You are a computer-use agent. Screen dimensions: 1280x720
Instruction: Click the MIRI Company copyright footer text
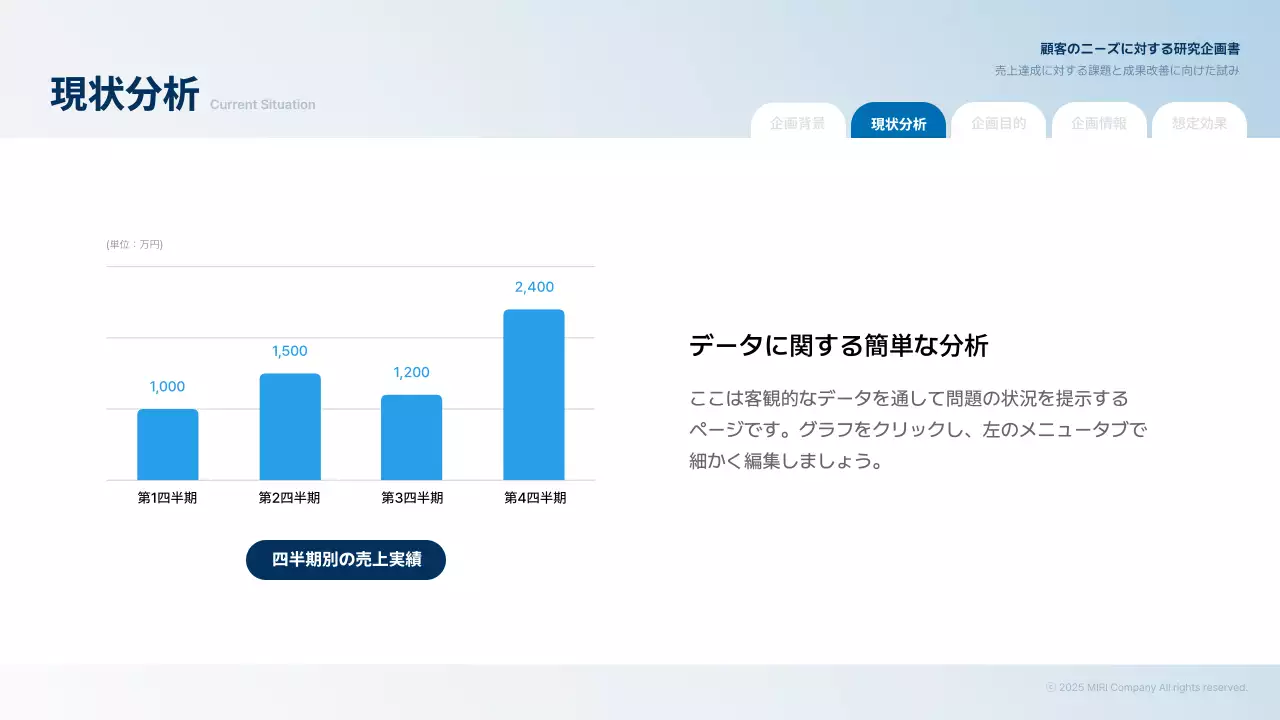[1146, 687]
